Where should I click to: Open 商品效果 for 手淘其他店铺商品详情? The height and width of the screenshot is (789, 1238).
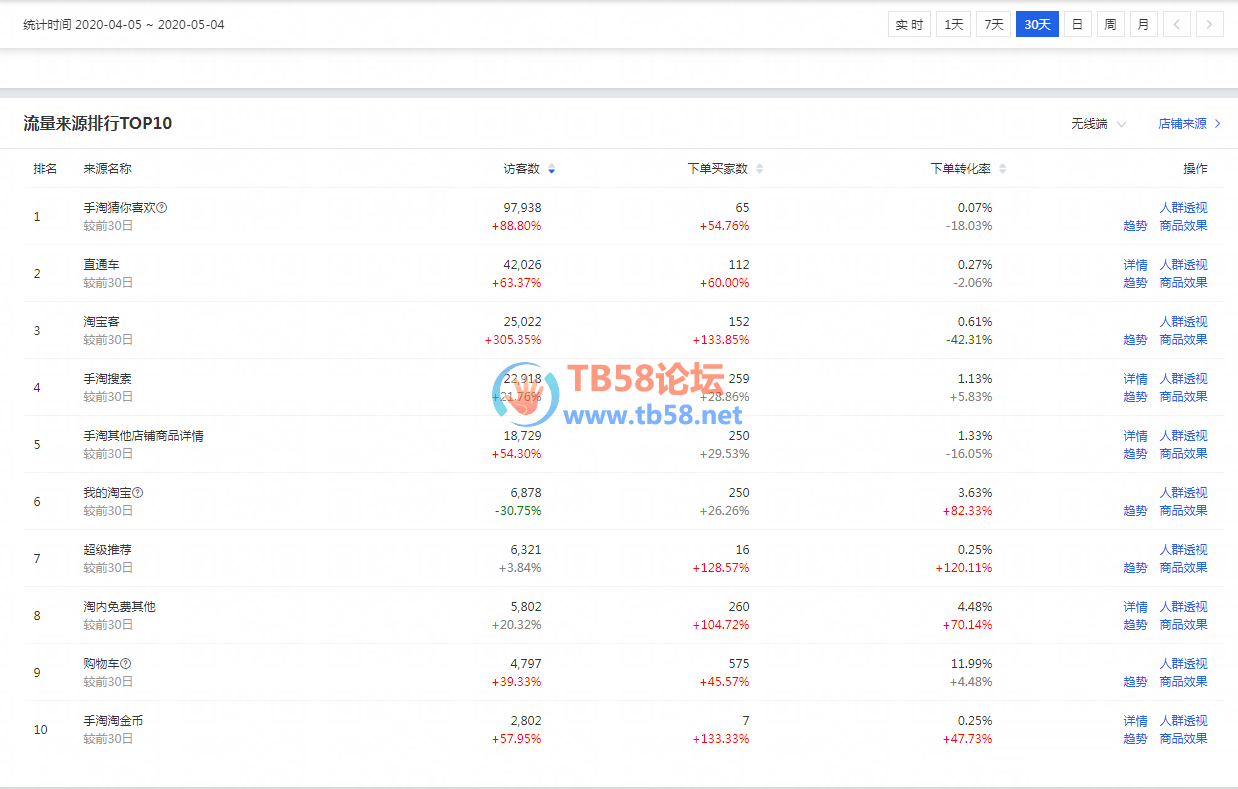(1183, 454)
